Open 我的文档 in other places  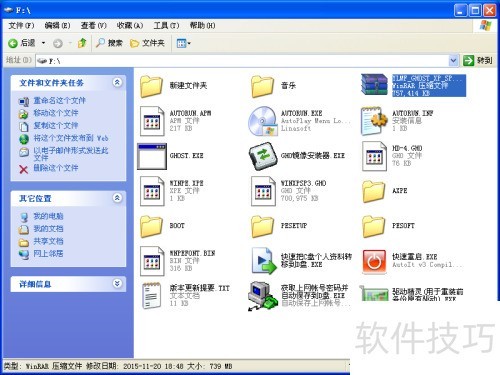(48, 229)
